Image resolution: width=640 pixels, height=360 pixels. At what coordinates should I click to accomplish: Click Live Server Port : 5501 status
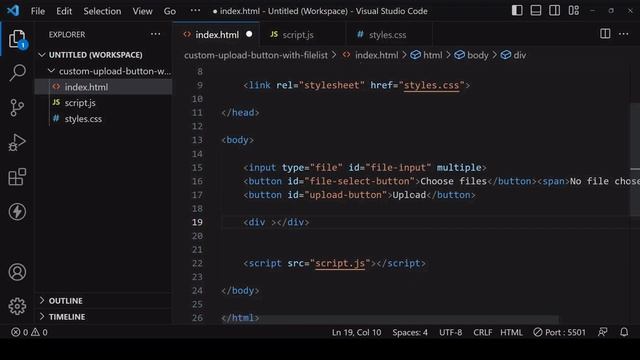click(x=559, y=332)
